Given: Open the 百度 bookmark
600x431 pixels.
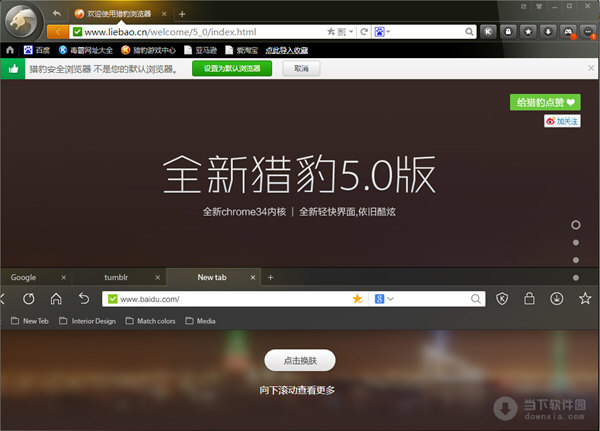Looking at the screenshot, I should pos(37,50).
